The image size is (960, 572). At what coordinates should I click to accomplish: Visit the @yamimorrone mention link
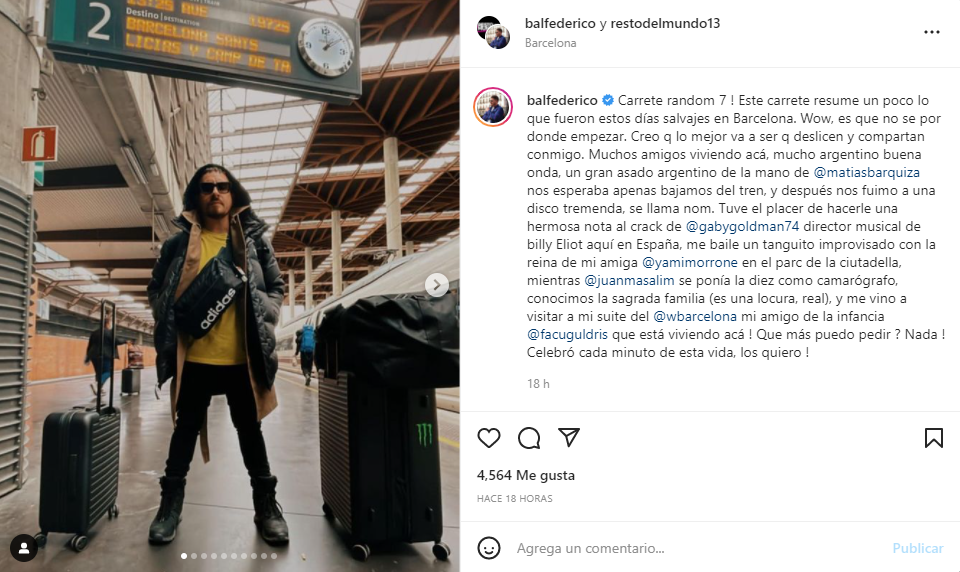689,263
